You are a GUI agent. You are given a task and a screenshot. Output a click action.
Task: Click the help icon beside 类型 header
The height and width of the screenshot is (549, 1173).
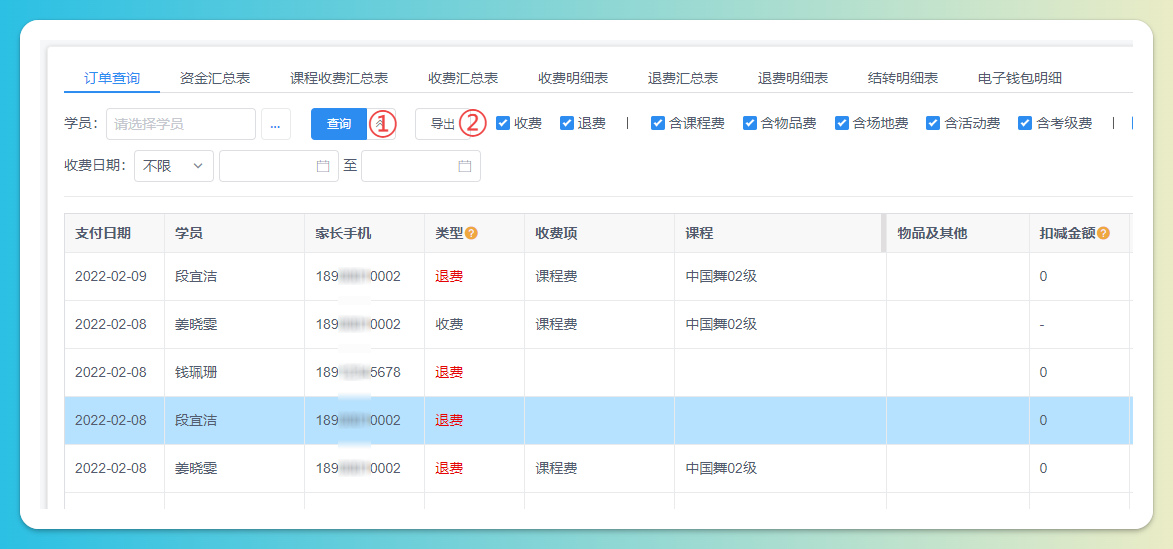(471, 233)
